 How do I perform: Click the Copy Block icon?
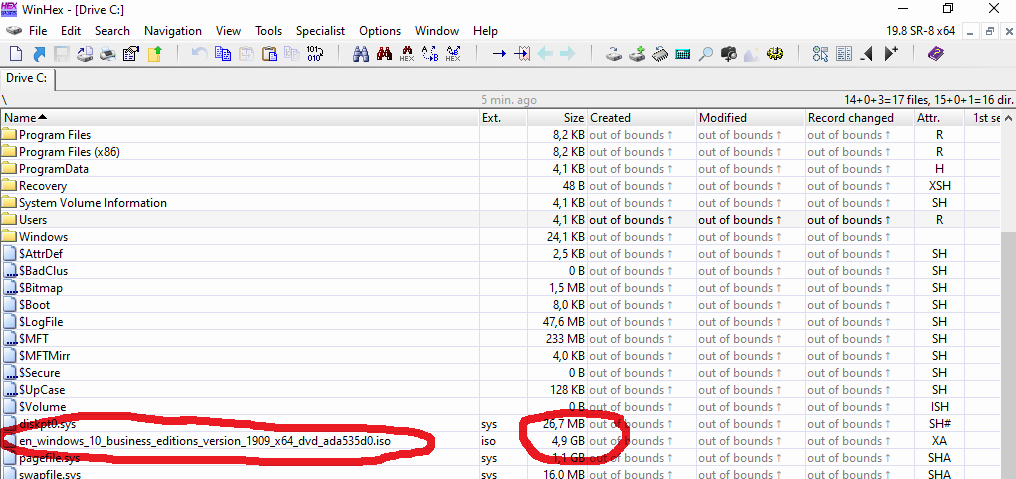[223, 54]
